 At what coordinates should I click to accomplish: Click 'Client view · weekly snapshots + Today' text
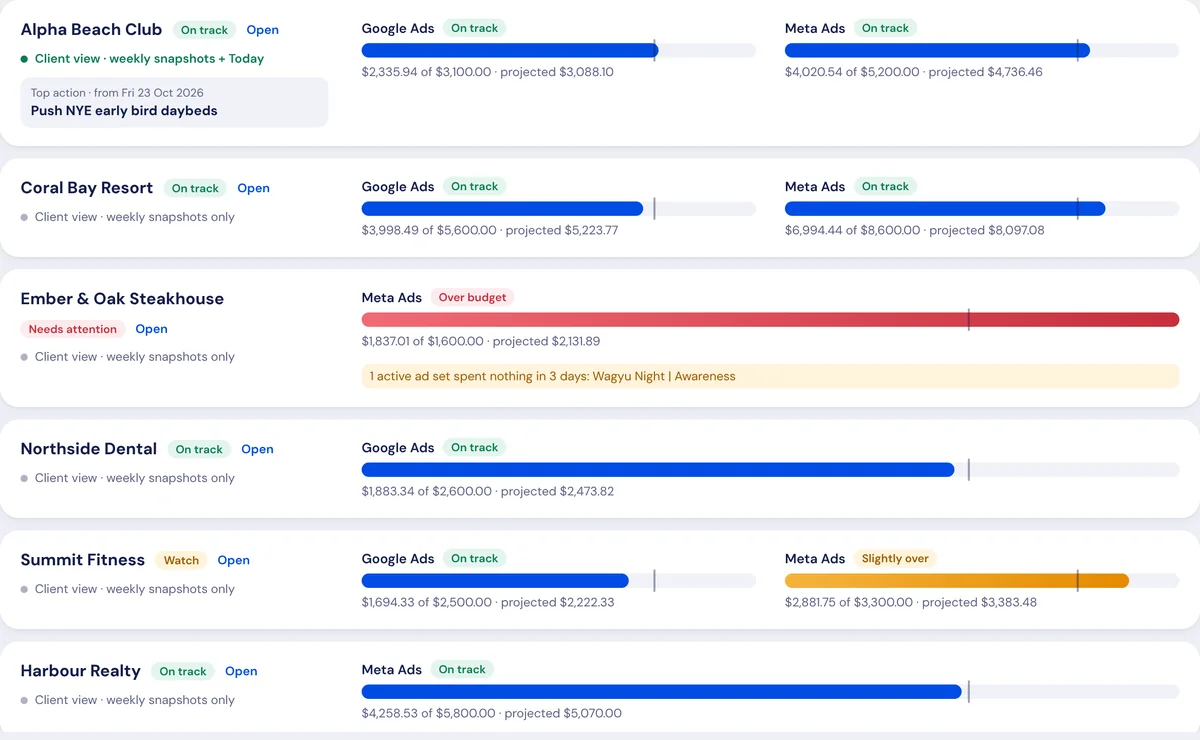pyautogui.click(x=149, y=59)
